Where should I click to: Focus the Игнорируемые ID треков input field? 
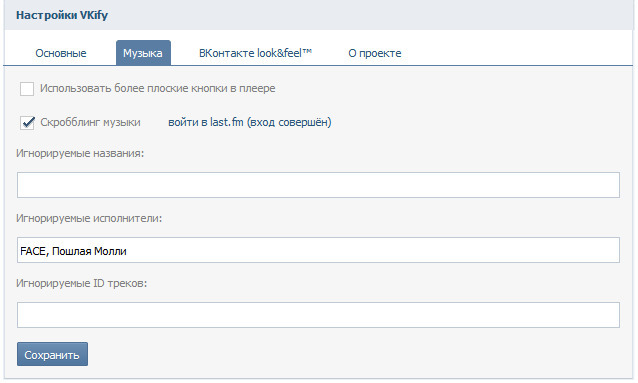[x=318, y=315]
